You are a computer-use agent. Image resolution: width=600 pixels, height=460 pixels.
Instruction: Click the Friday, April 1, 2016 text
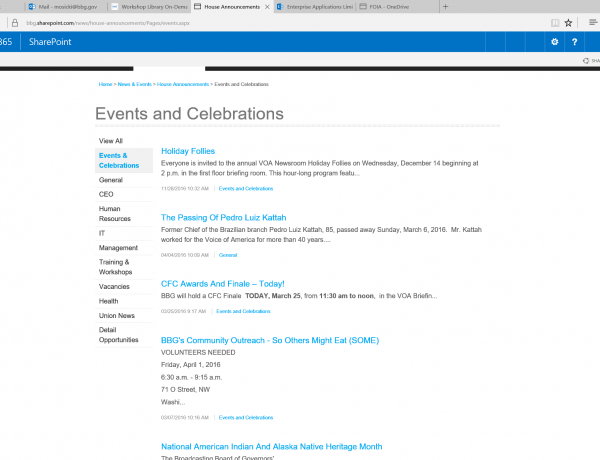click(x=191, y=365)
